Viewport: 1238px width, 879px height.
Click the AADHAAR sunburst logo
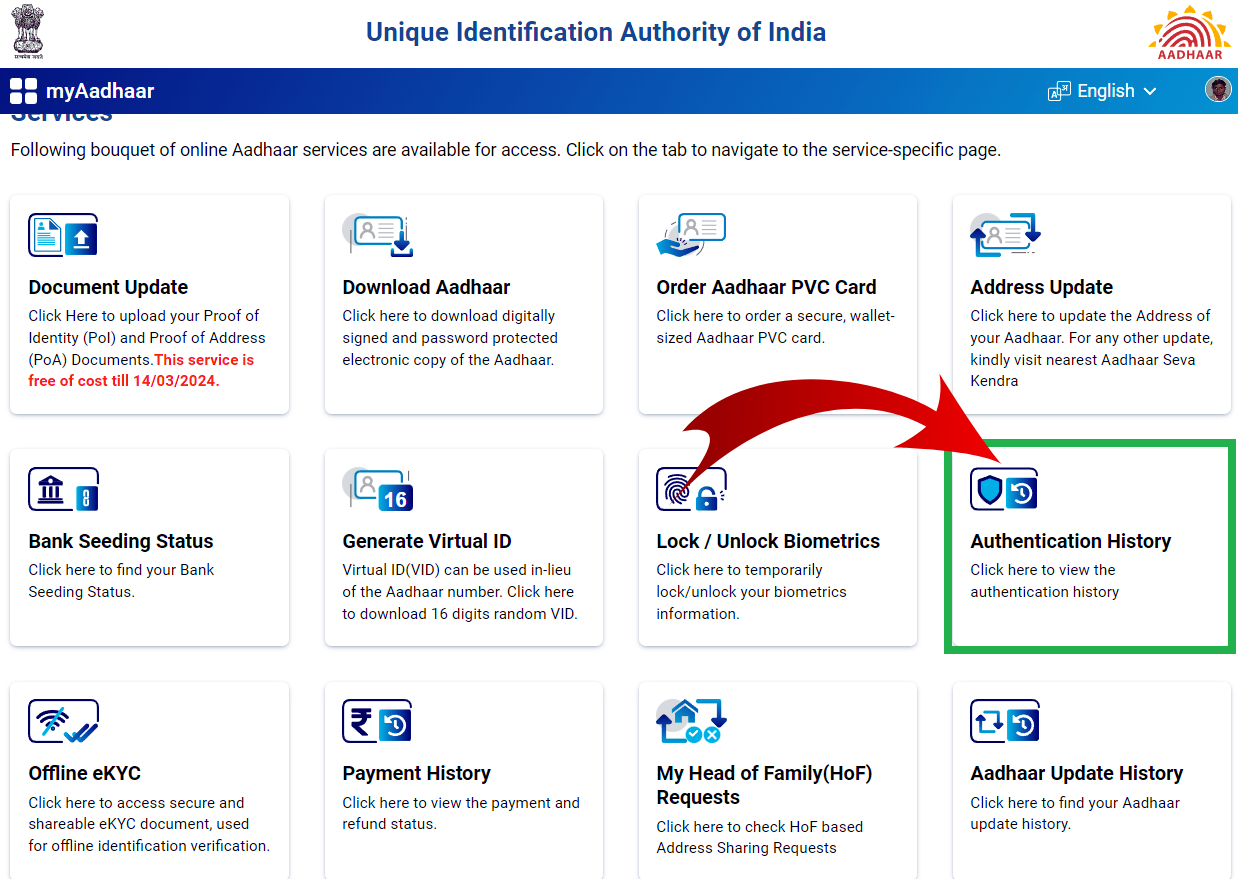(1189, 33)
